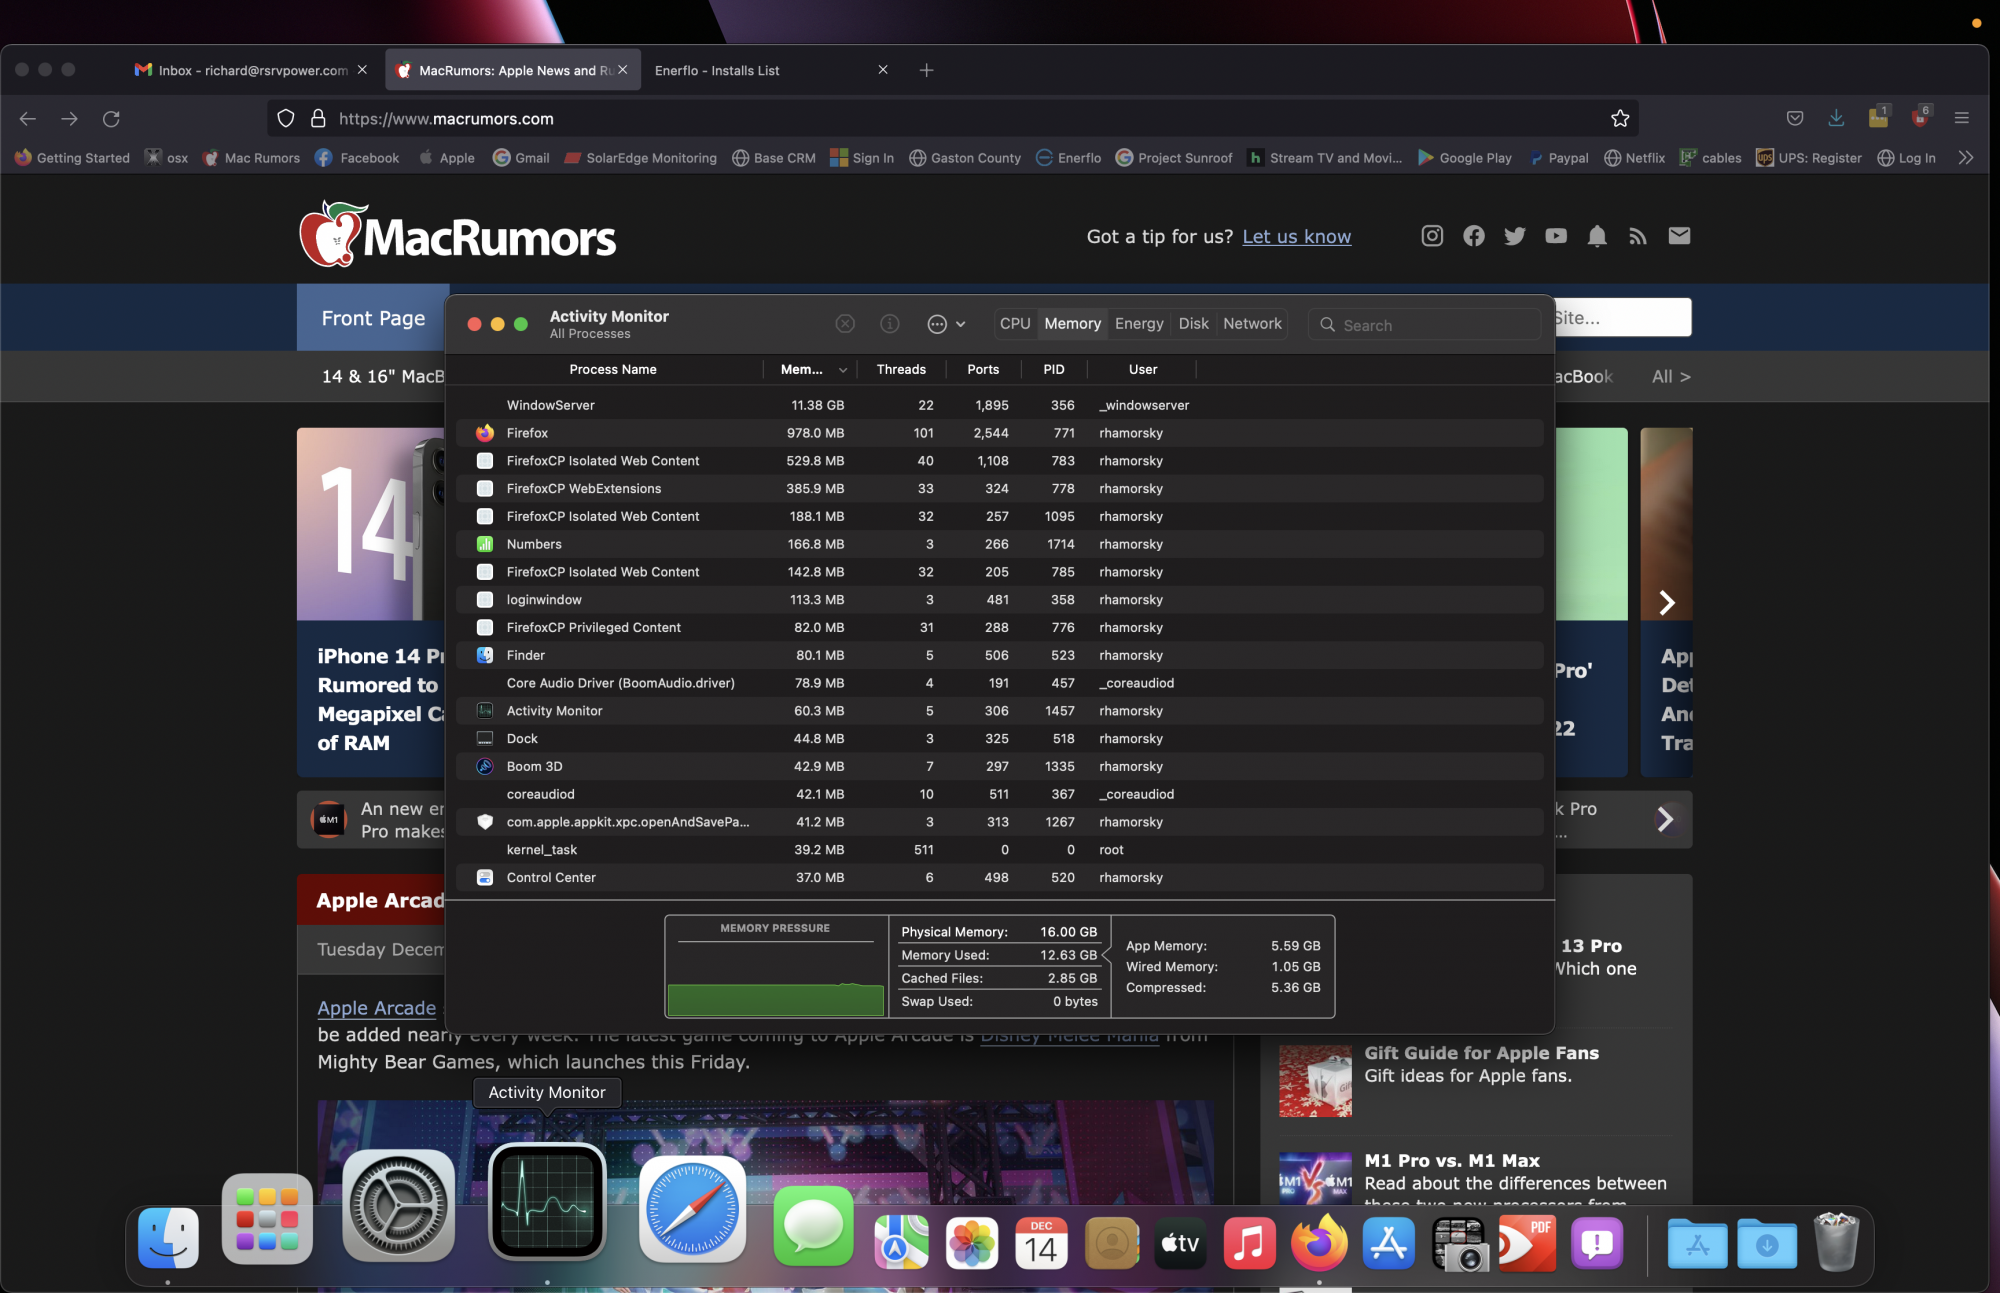Open notification bell icon on MacRumors
2000x1293 pixels.
(1597, 236)
